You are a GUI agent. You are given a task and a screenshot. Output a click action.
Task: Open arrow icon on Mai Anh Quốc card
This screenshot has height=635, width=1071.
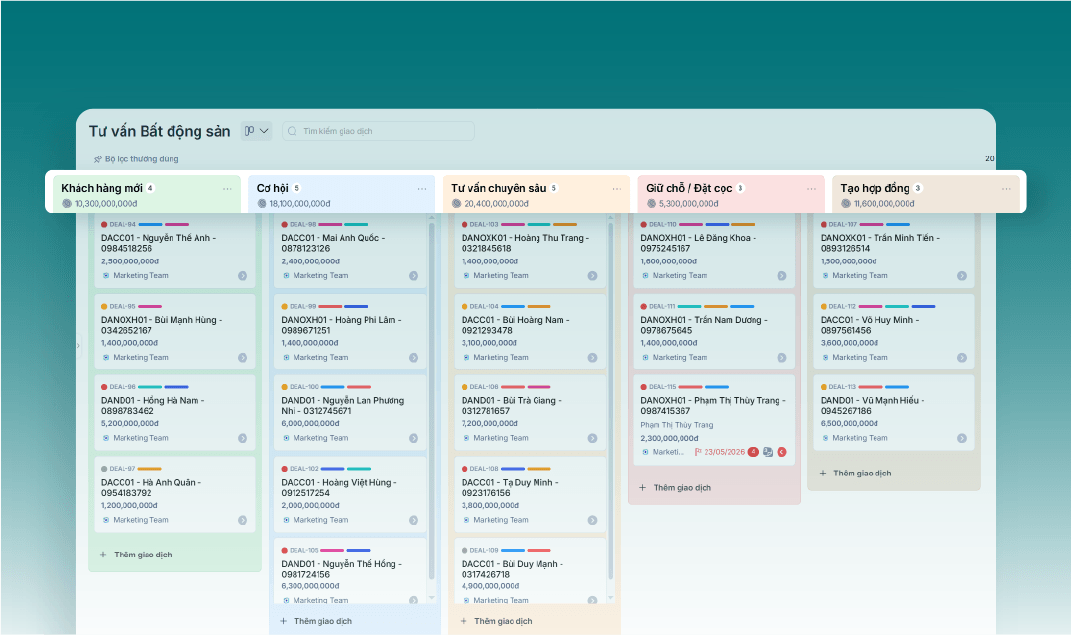[413, 276]
